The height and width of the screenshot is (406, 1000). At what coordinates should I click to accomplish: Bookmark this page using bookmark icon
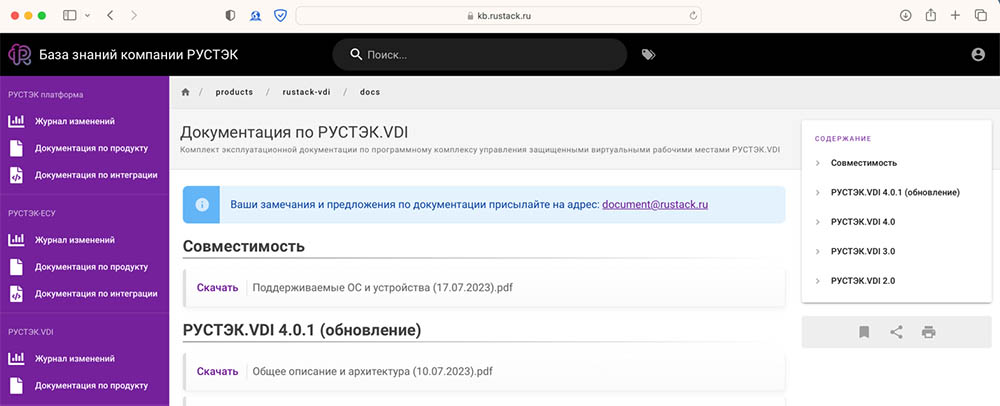864,332
